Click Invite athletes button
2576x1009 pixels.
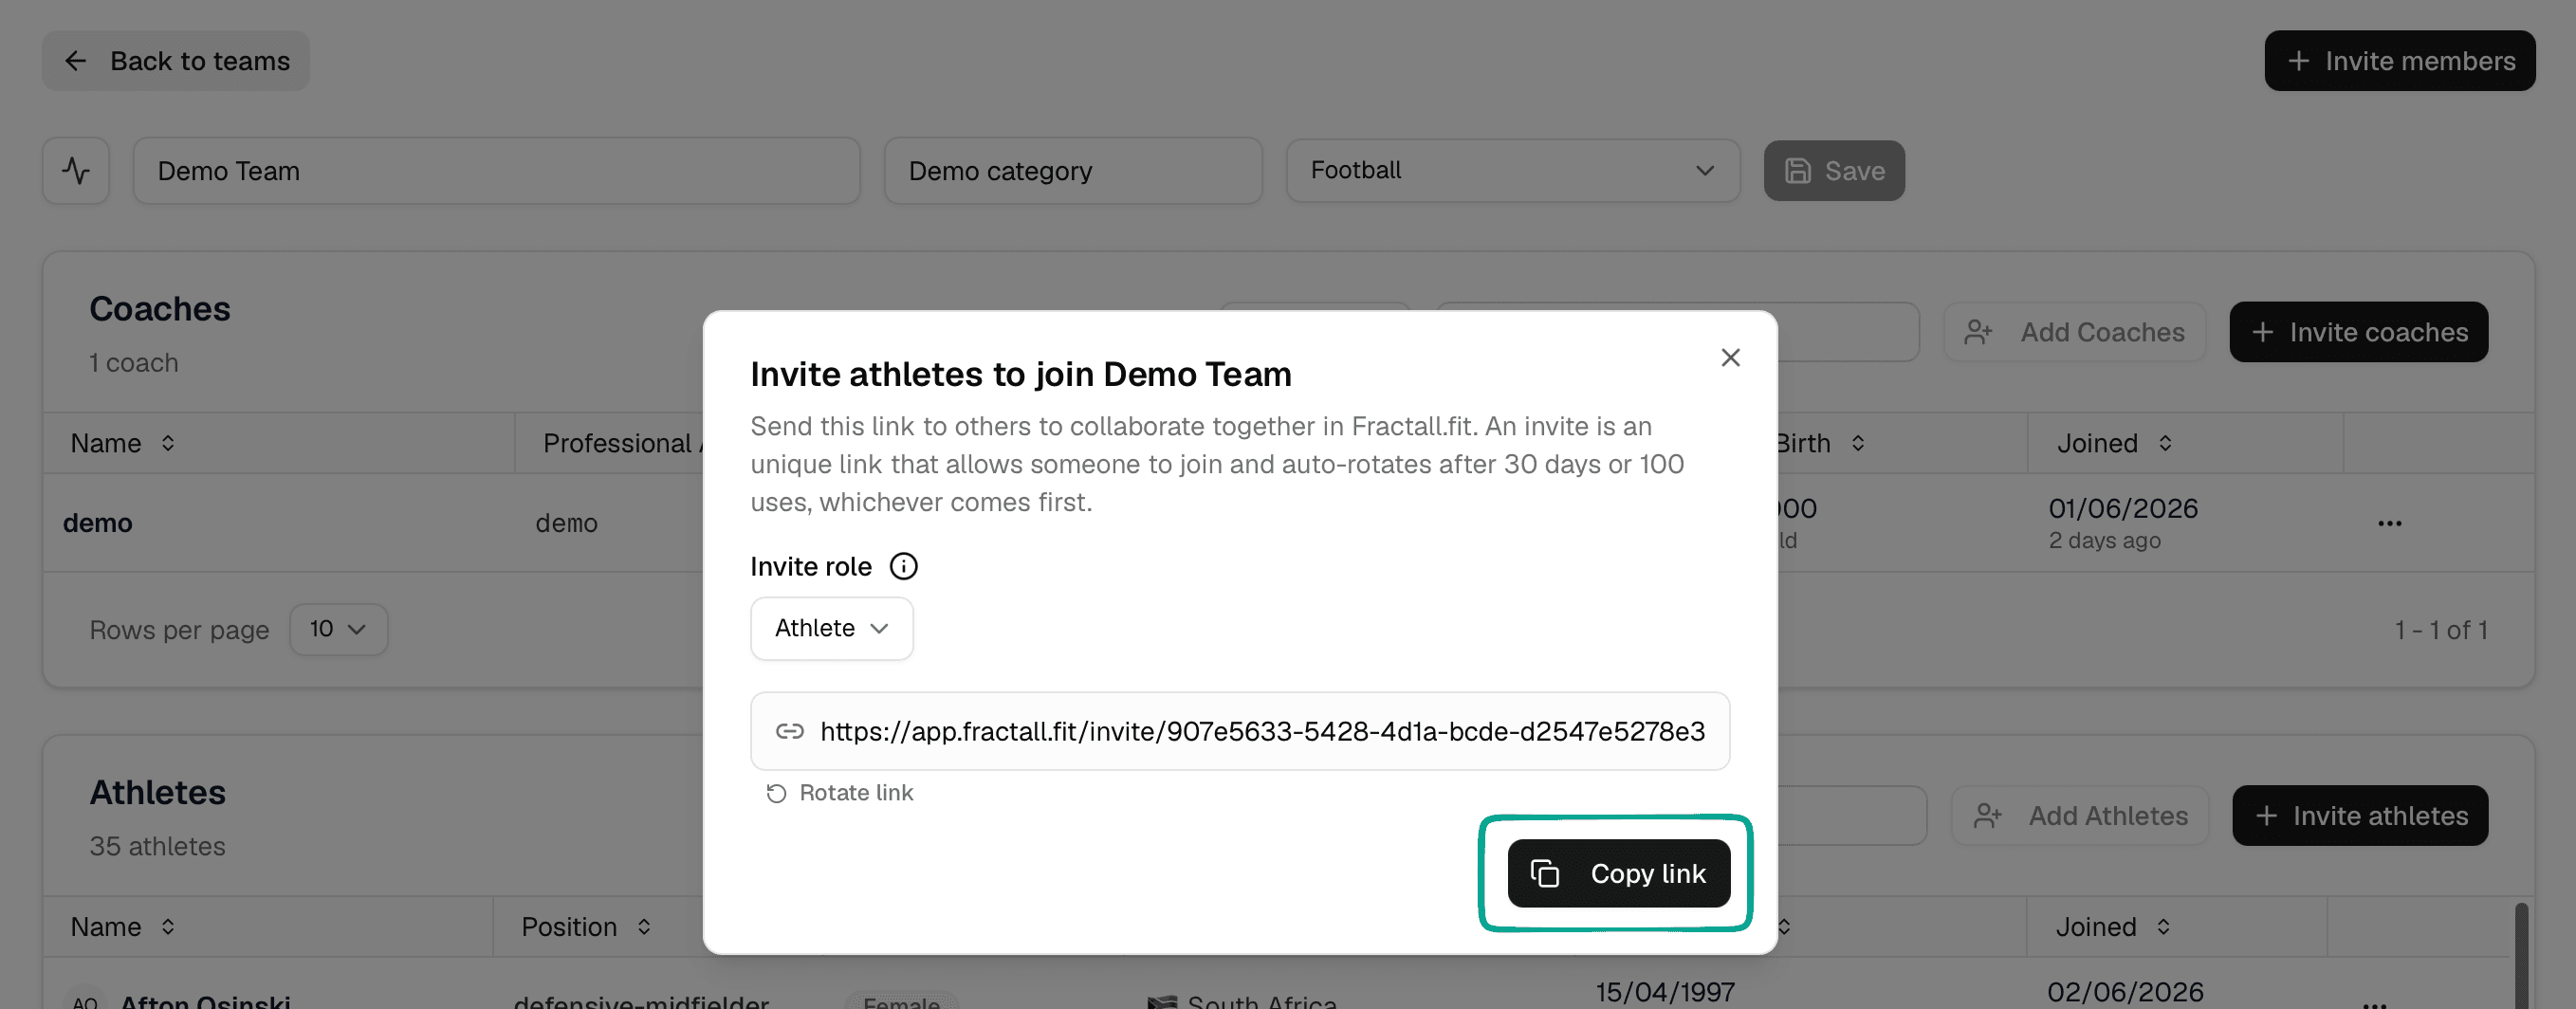tap(2359, 815)
